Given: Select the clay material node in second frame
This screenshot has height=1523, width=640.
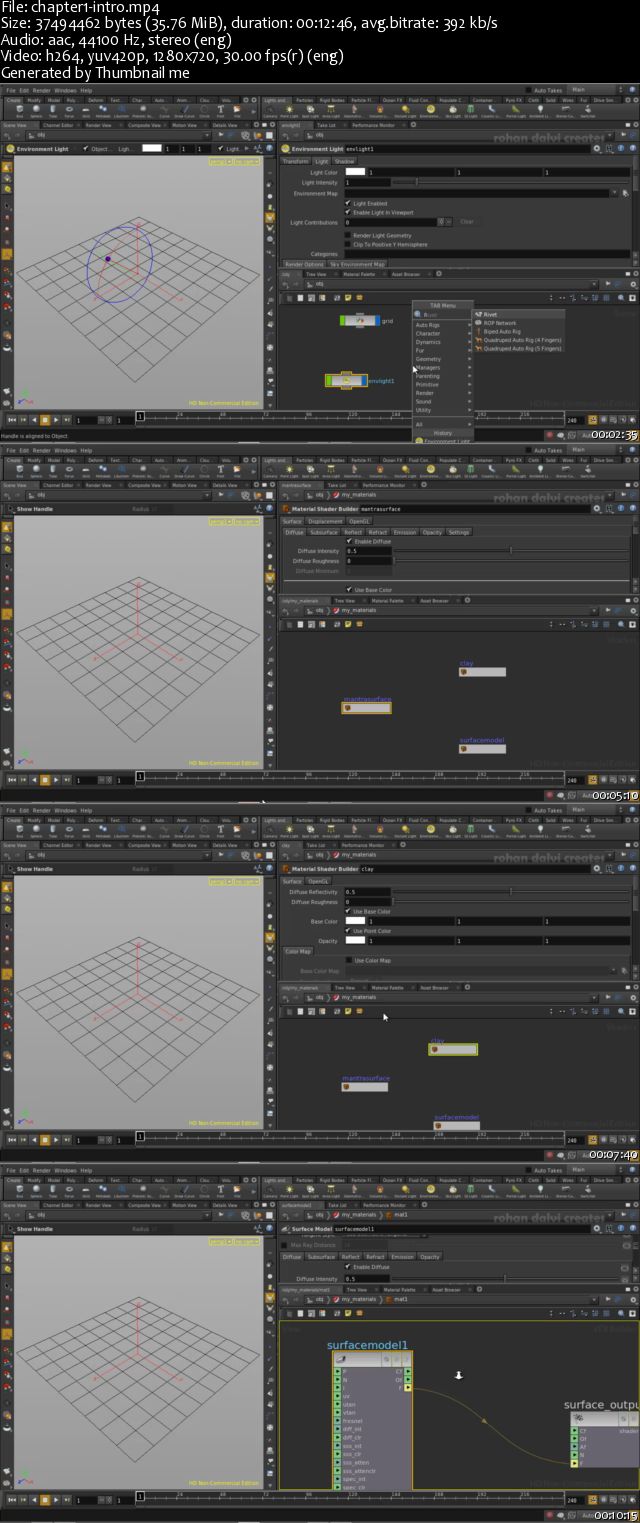Looking at the screenshot, I should click(x=482, y=672).
